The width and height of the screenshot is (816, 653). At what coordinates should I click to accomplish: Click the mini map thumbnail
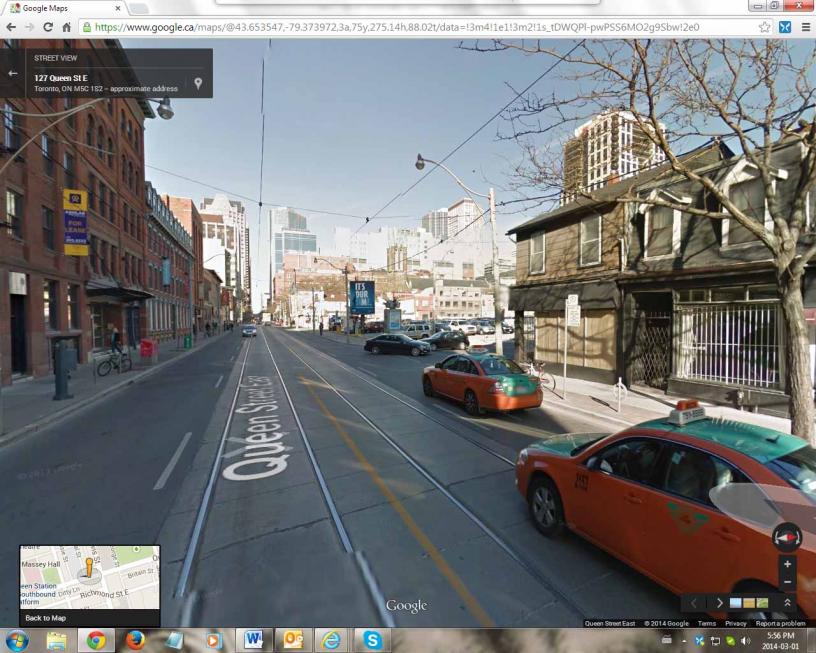89,577
